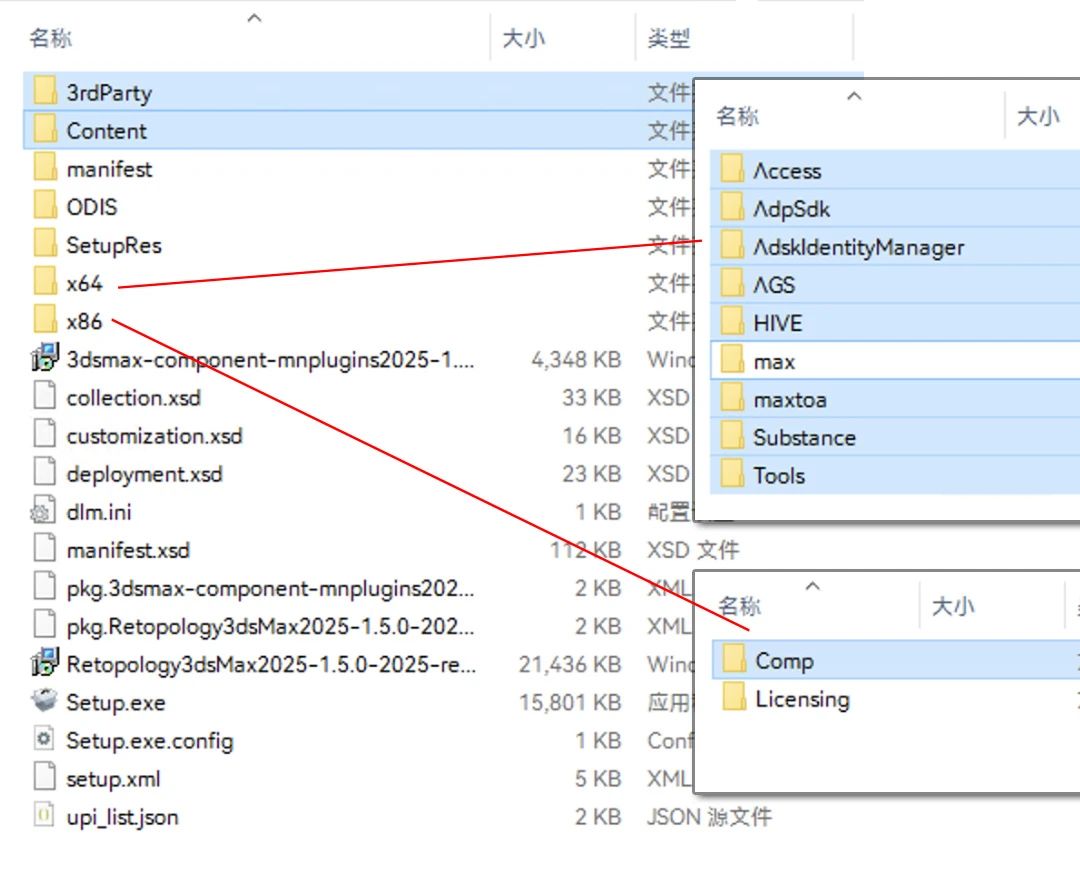Select the Substance folder name text

click(x=804, y=437)
